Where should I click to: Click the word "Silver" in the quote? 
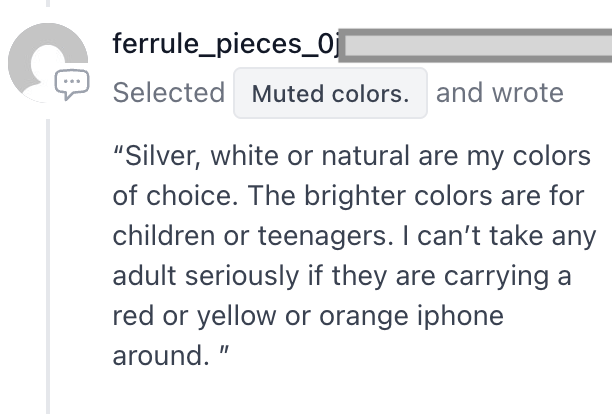(x=159, y=156)
